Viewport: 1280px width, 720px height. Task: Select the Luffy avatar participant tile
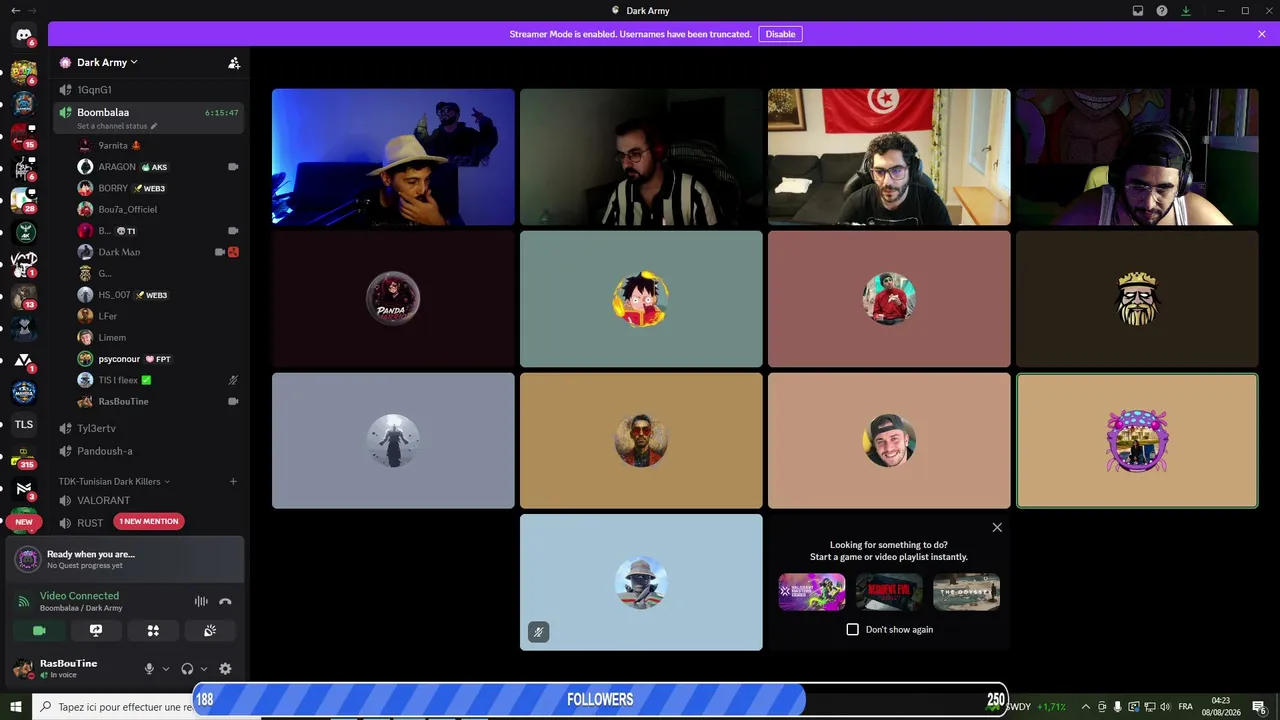pos(641,299)
